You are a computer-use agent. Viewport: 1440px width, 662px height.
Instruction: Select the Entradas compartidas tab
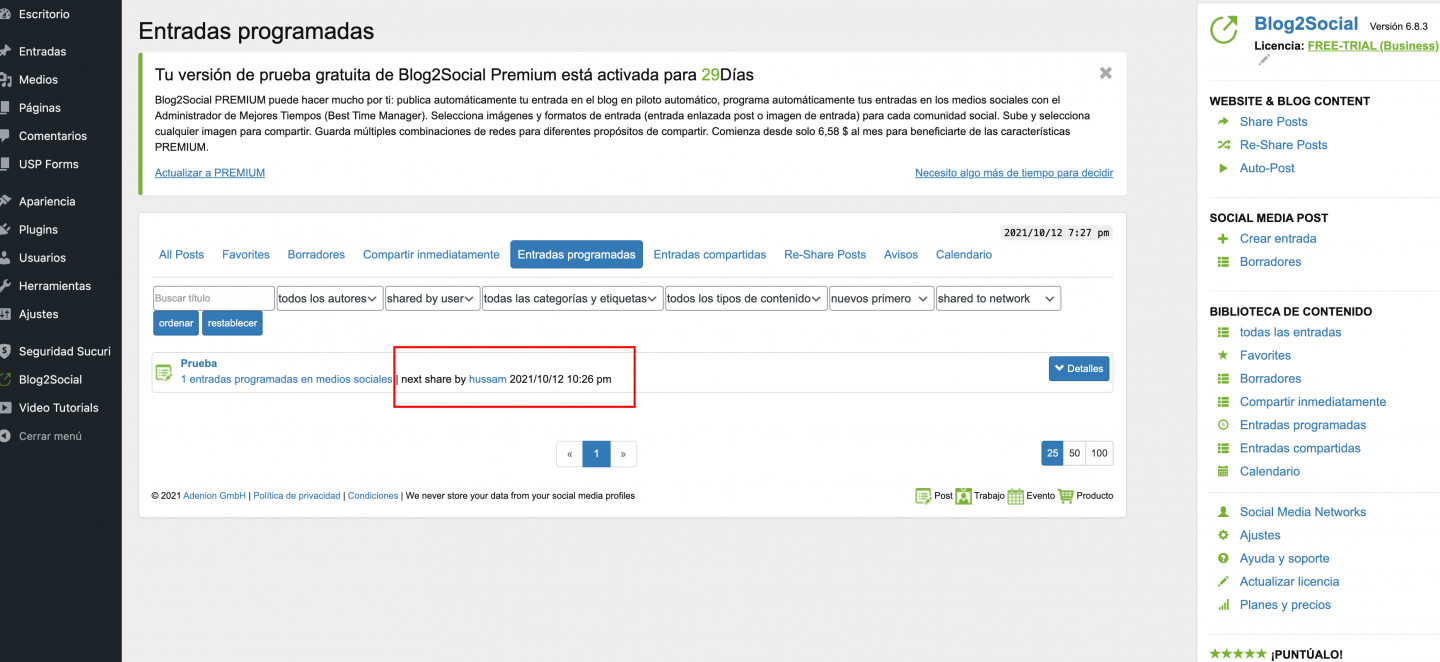click(x=710, y=255)
